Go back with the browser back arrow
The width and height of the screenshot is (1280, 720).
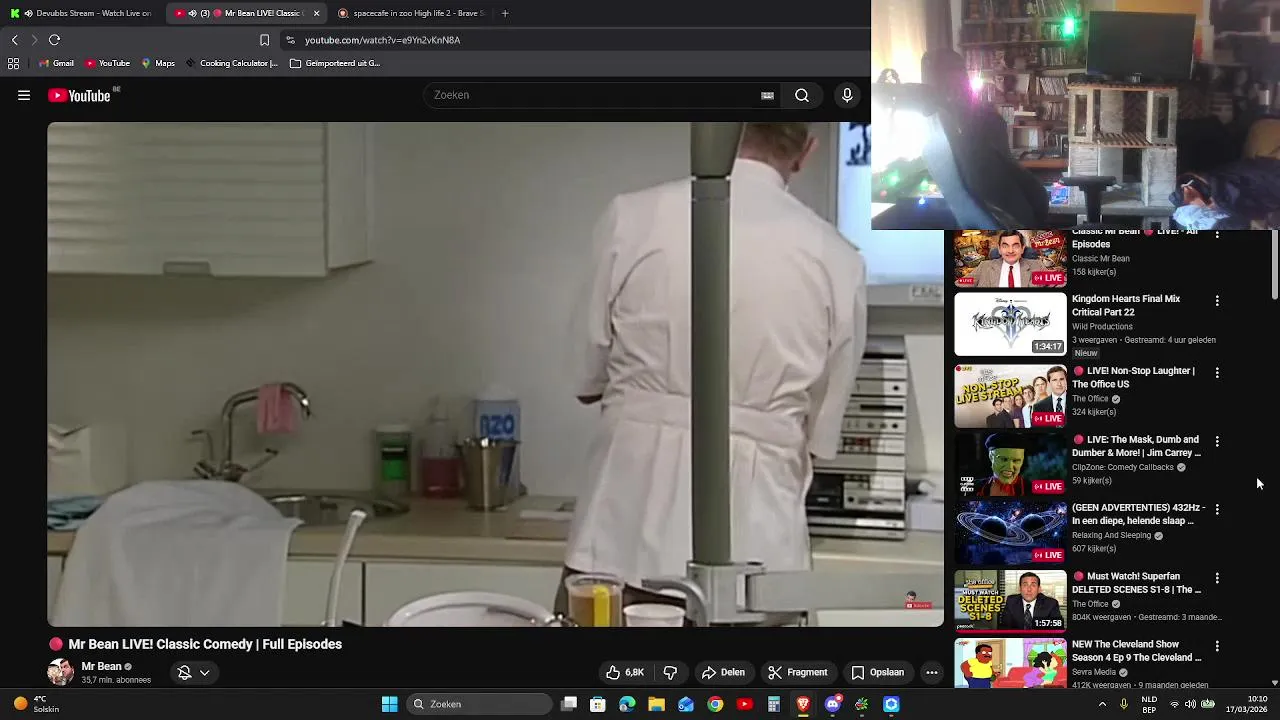(14, 40)
